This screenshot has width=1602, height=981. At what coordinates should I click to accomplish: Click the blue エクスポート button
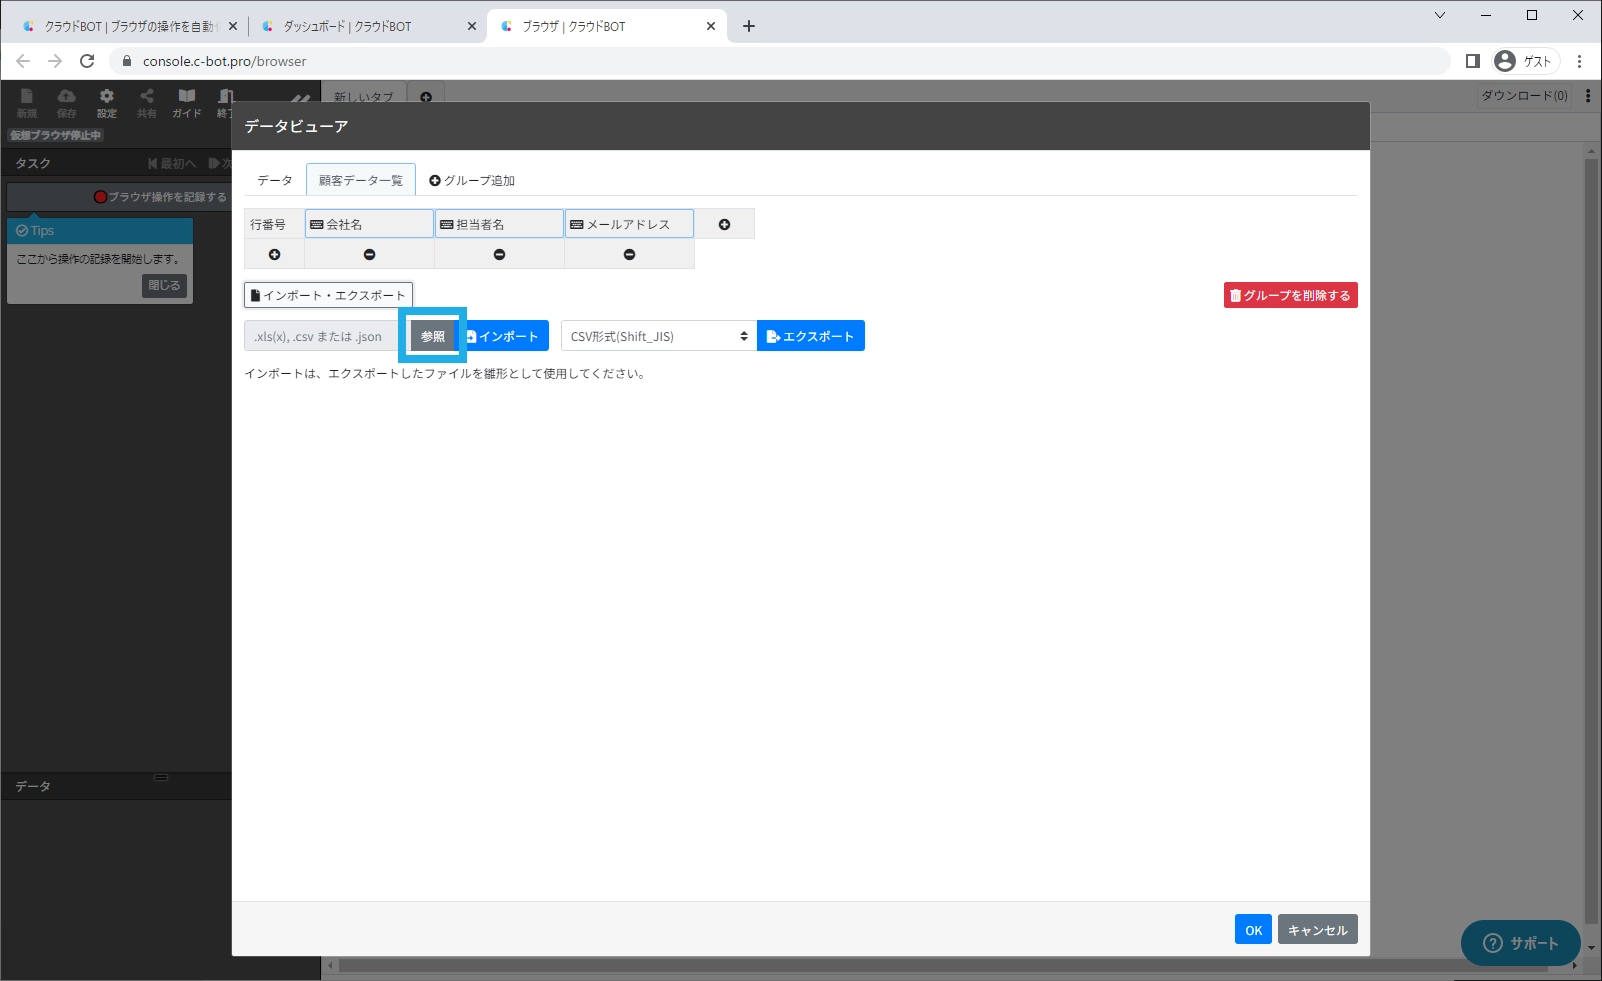pyautogui.click(x=810, y=336)
